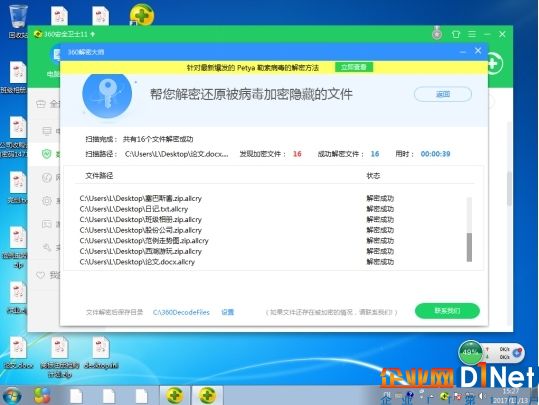Click the scan path C:\Users\L\Desktop\论文.docx...
This screenshot has width=539, height=405.
pos(176,154)
